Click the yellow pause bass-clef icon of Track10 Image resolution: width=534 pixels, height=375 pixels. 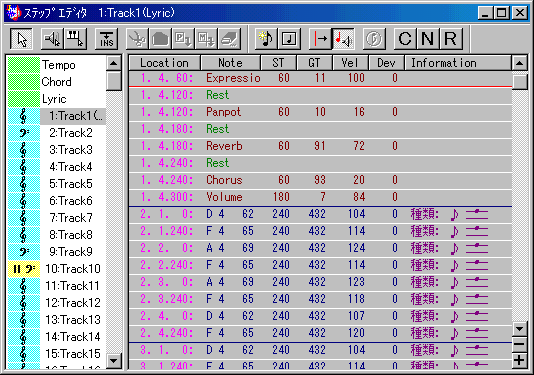(23, 269)
